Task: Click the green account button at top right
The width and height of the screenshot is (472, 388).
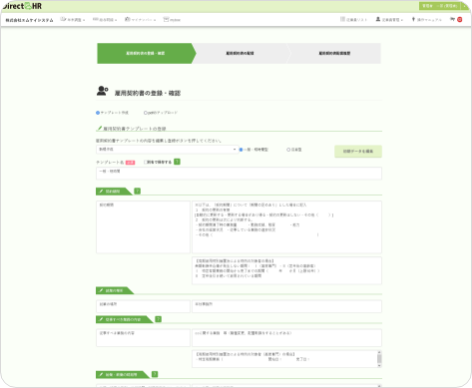Action: click(440, 6)
